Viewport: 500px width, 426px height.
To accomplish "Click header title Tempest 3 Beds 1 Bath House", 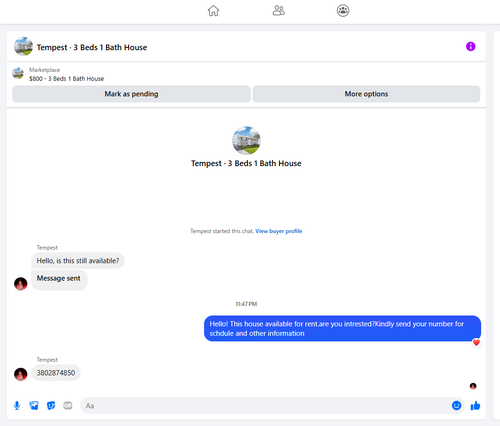I will [92, 47].
